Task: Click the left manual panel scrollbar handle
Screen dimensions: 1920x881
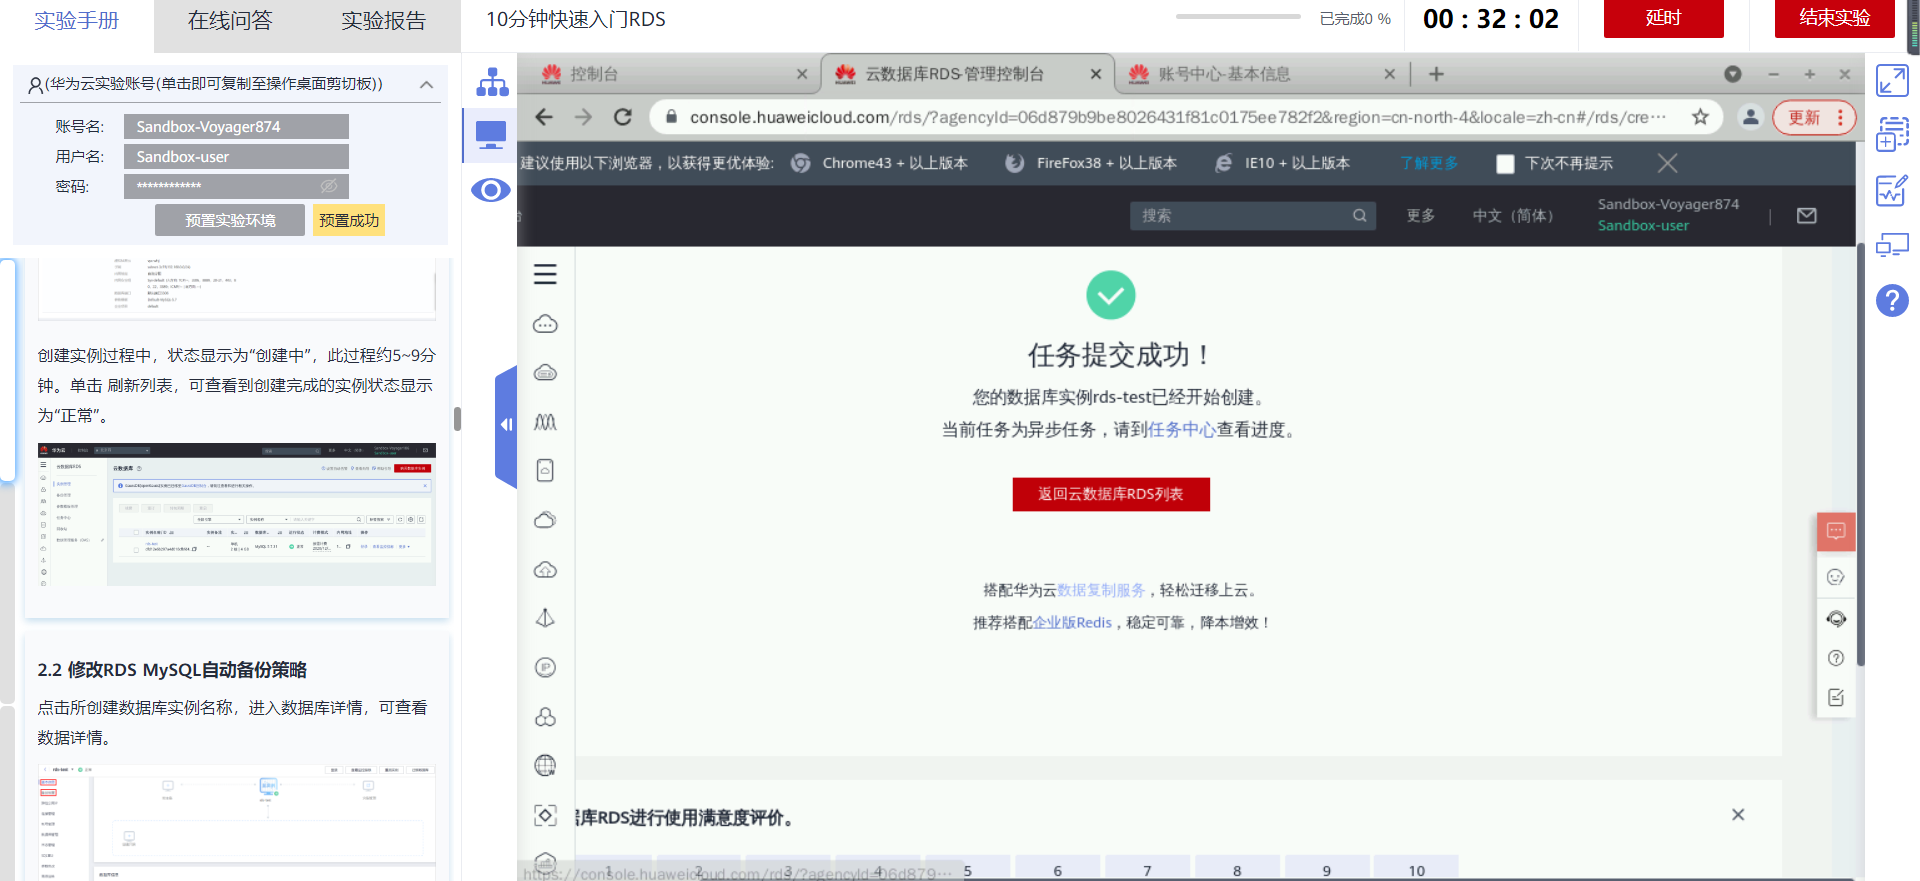Action: coord(457,418)
